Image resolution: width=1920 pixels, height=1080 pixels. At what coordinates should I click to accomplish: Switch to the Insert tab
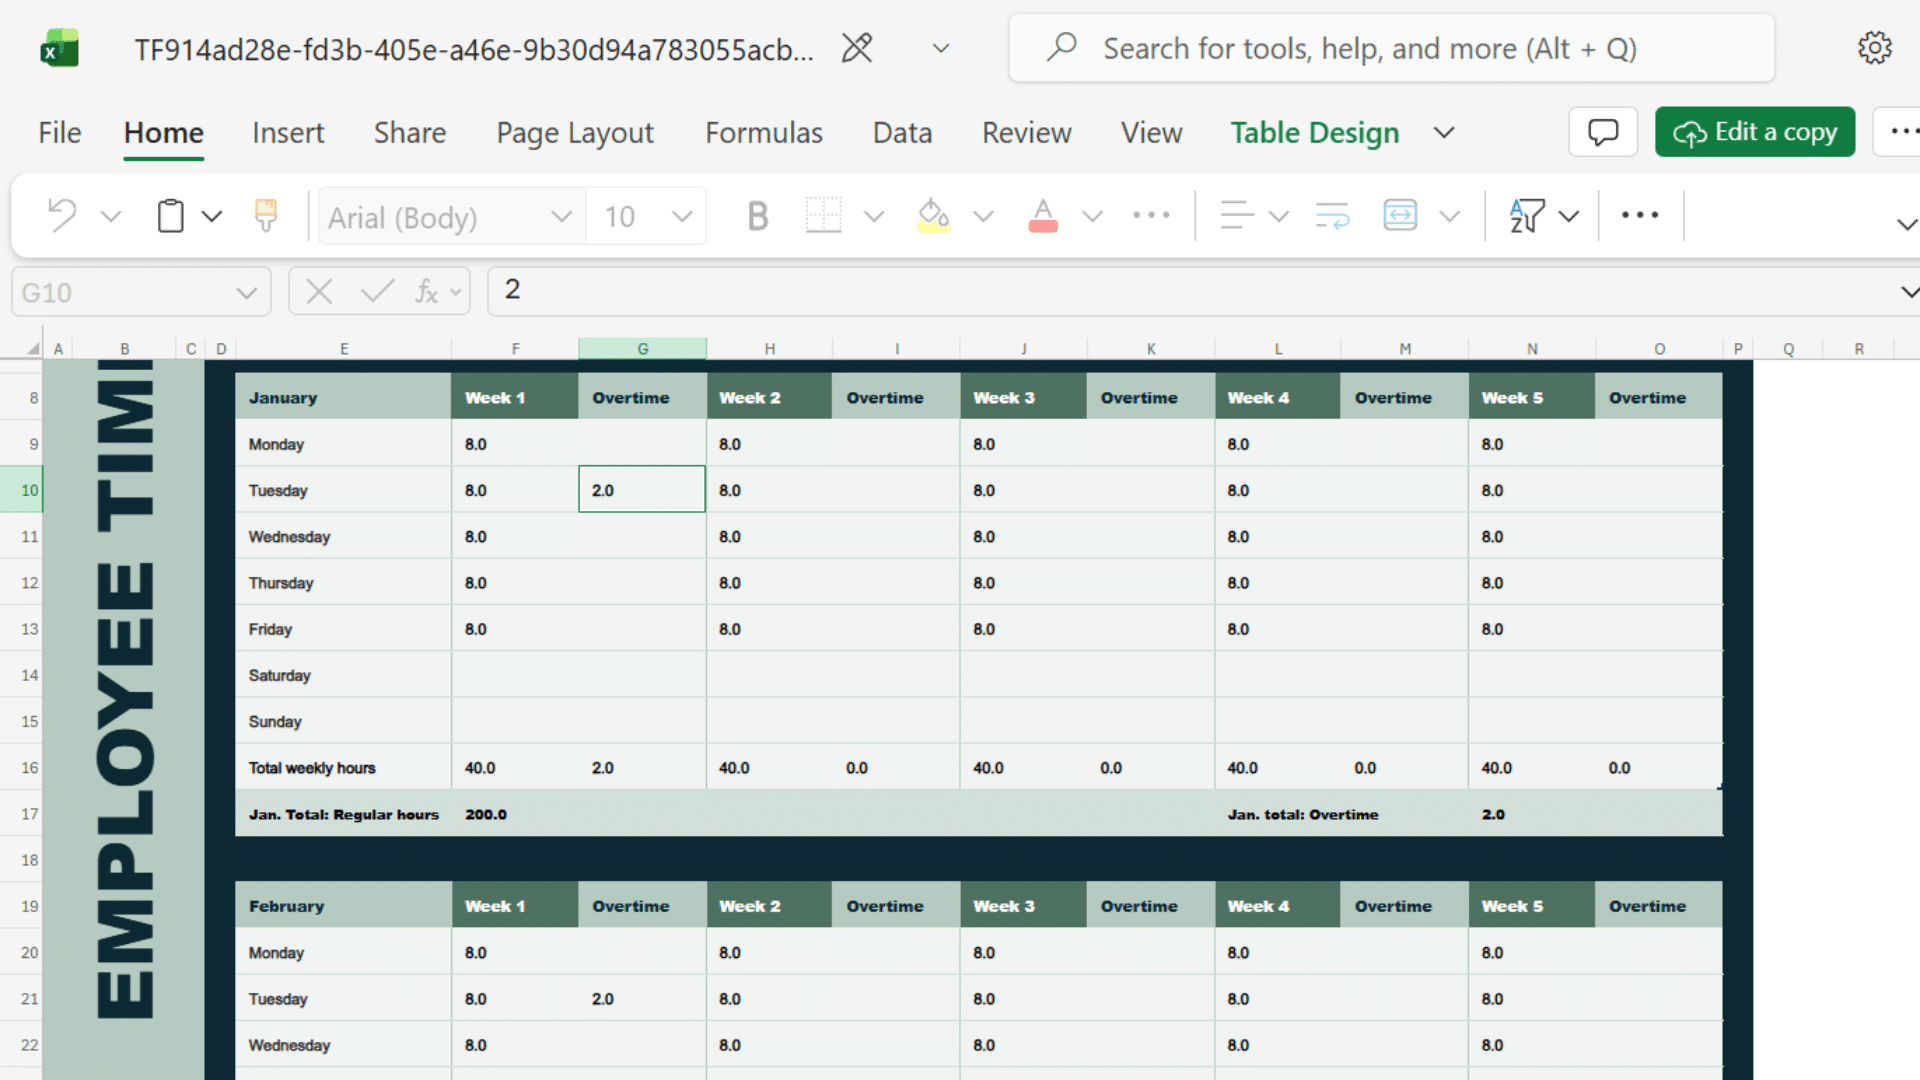point(288,133)
